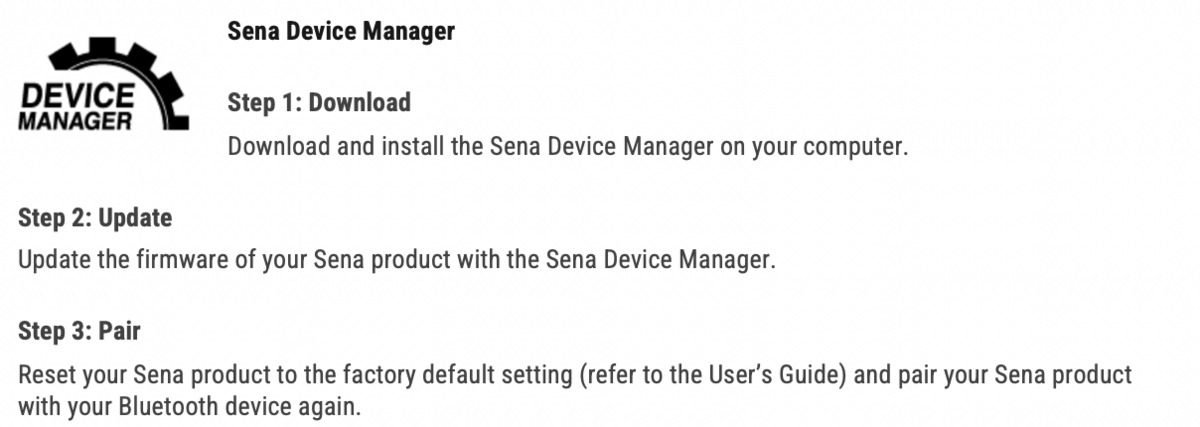Click the Step 3: Pair heading
The image size is (1200, 427).
(x=78, y=331)
